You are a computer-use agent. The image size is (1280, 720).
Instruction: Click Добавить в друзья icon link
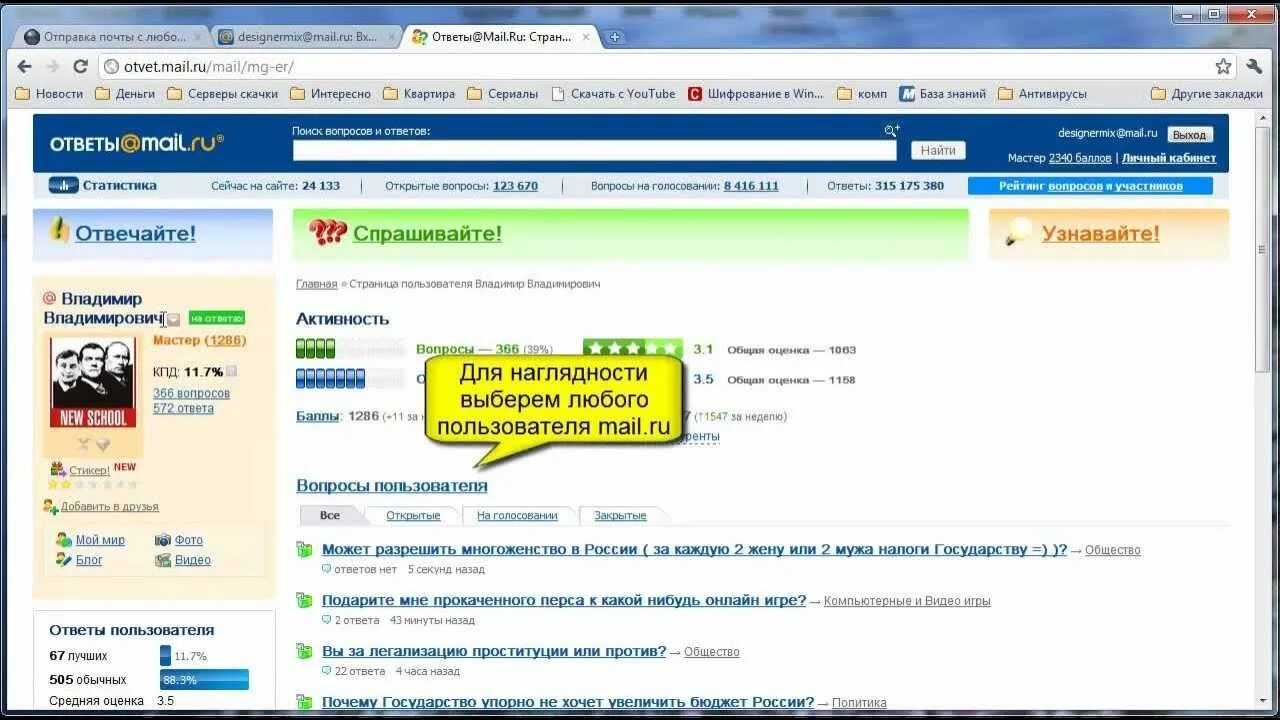(x=101, y=507)
